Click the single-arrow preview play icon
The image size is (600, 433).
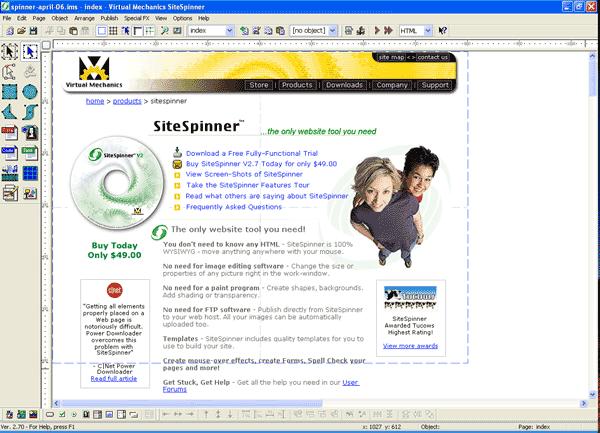[x=377, y=31]
